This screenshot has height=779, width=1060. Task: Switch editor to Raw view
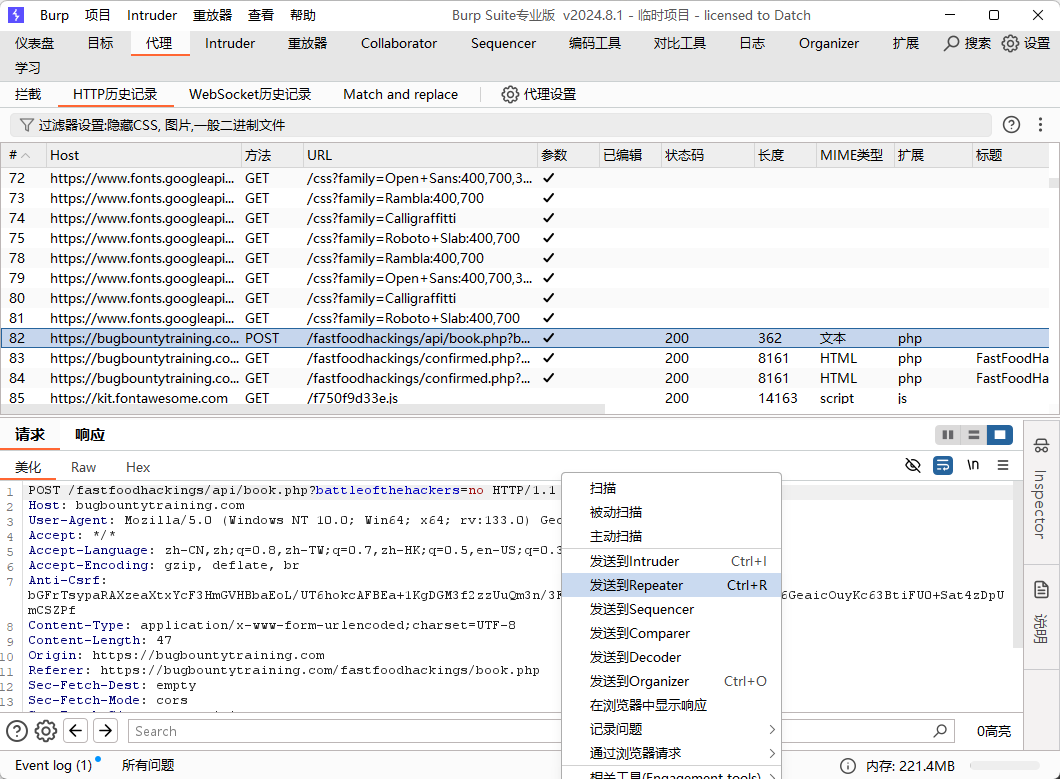[x=83, y=467]
